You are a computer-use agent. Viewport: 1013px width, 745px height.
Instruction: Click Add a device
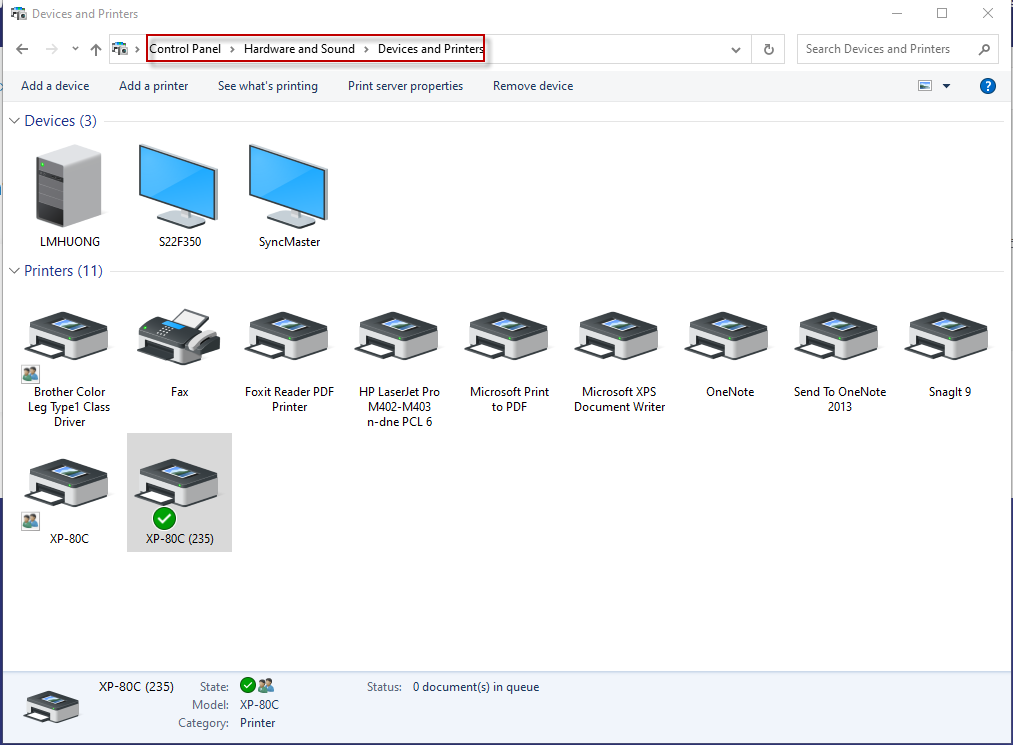pos(55,86)
